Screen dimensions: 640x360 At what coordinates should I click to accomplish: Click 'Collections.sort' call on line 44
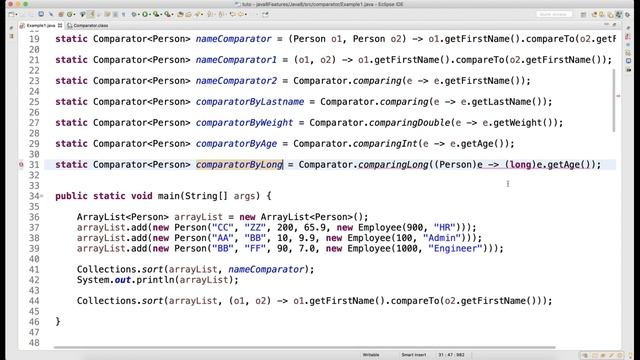120,301
